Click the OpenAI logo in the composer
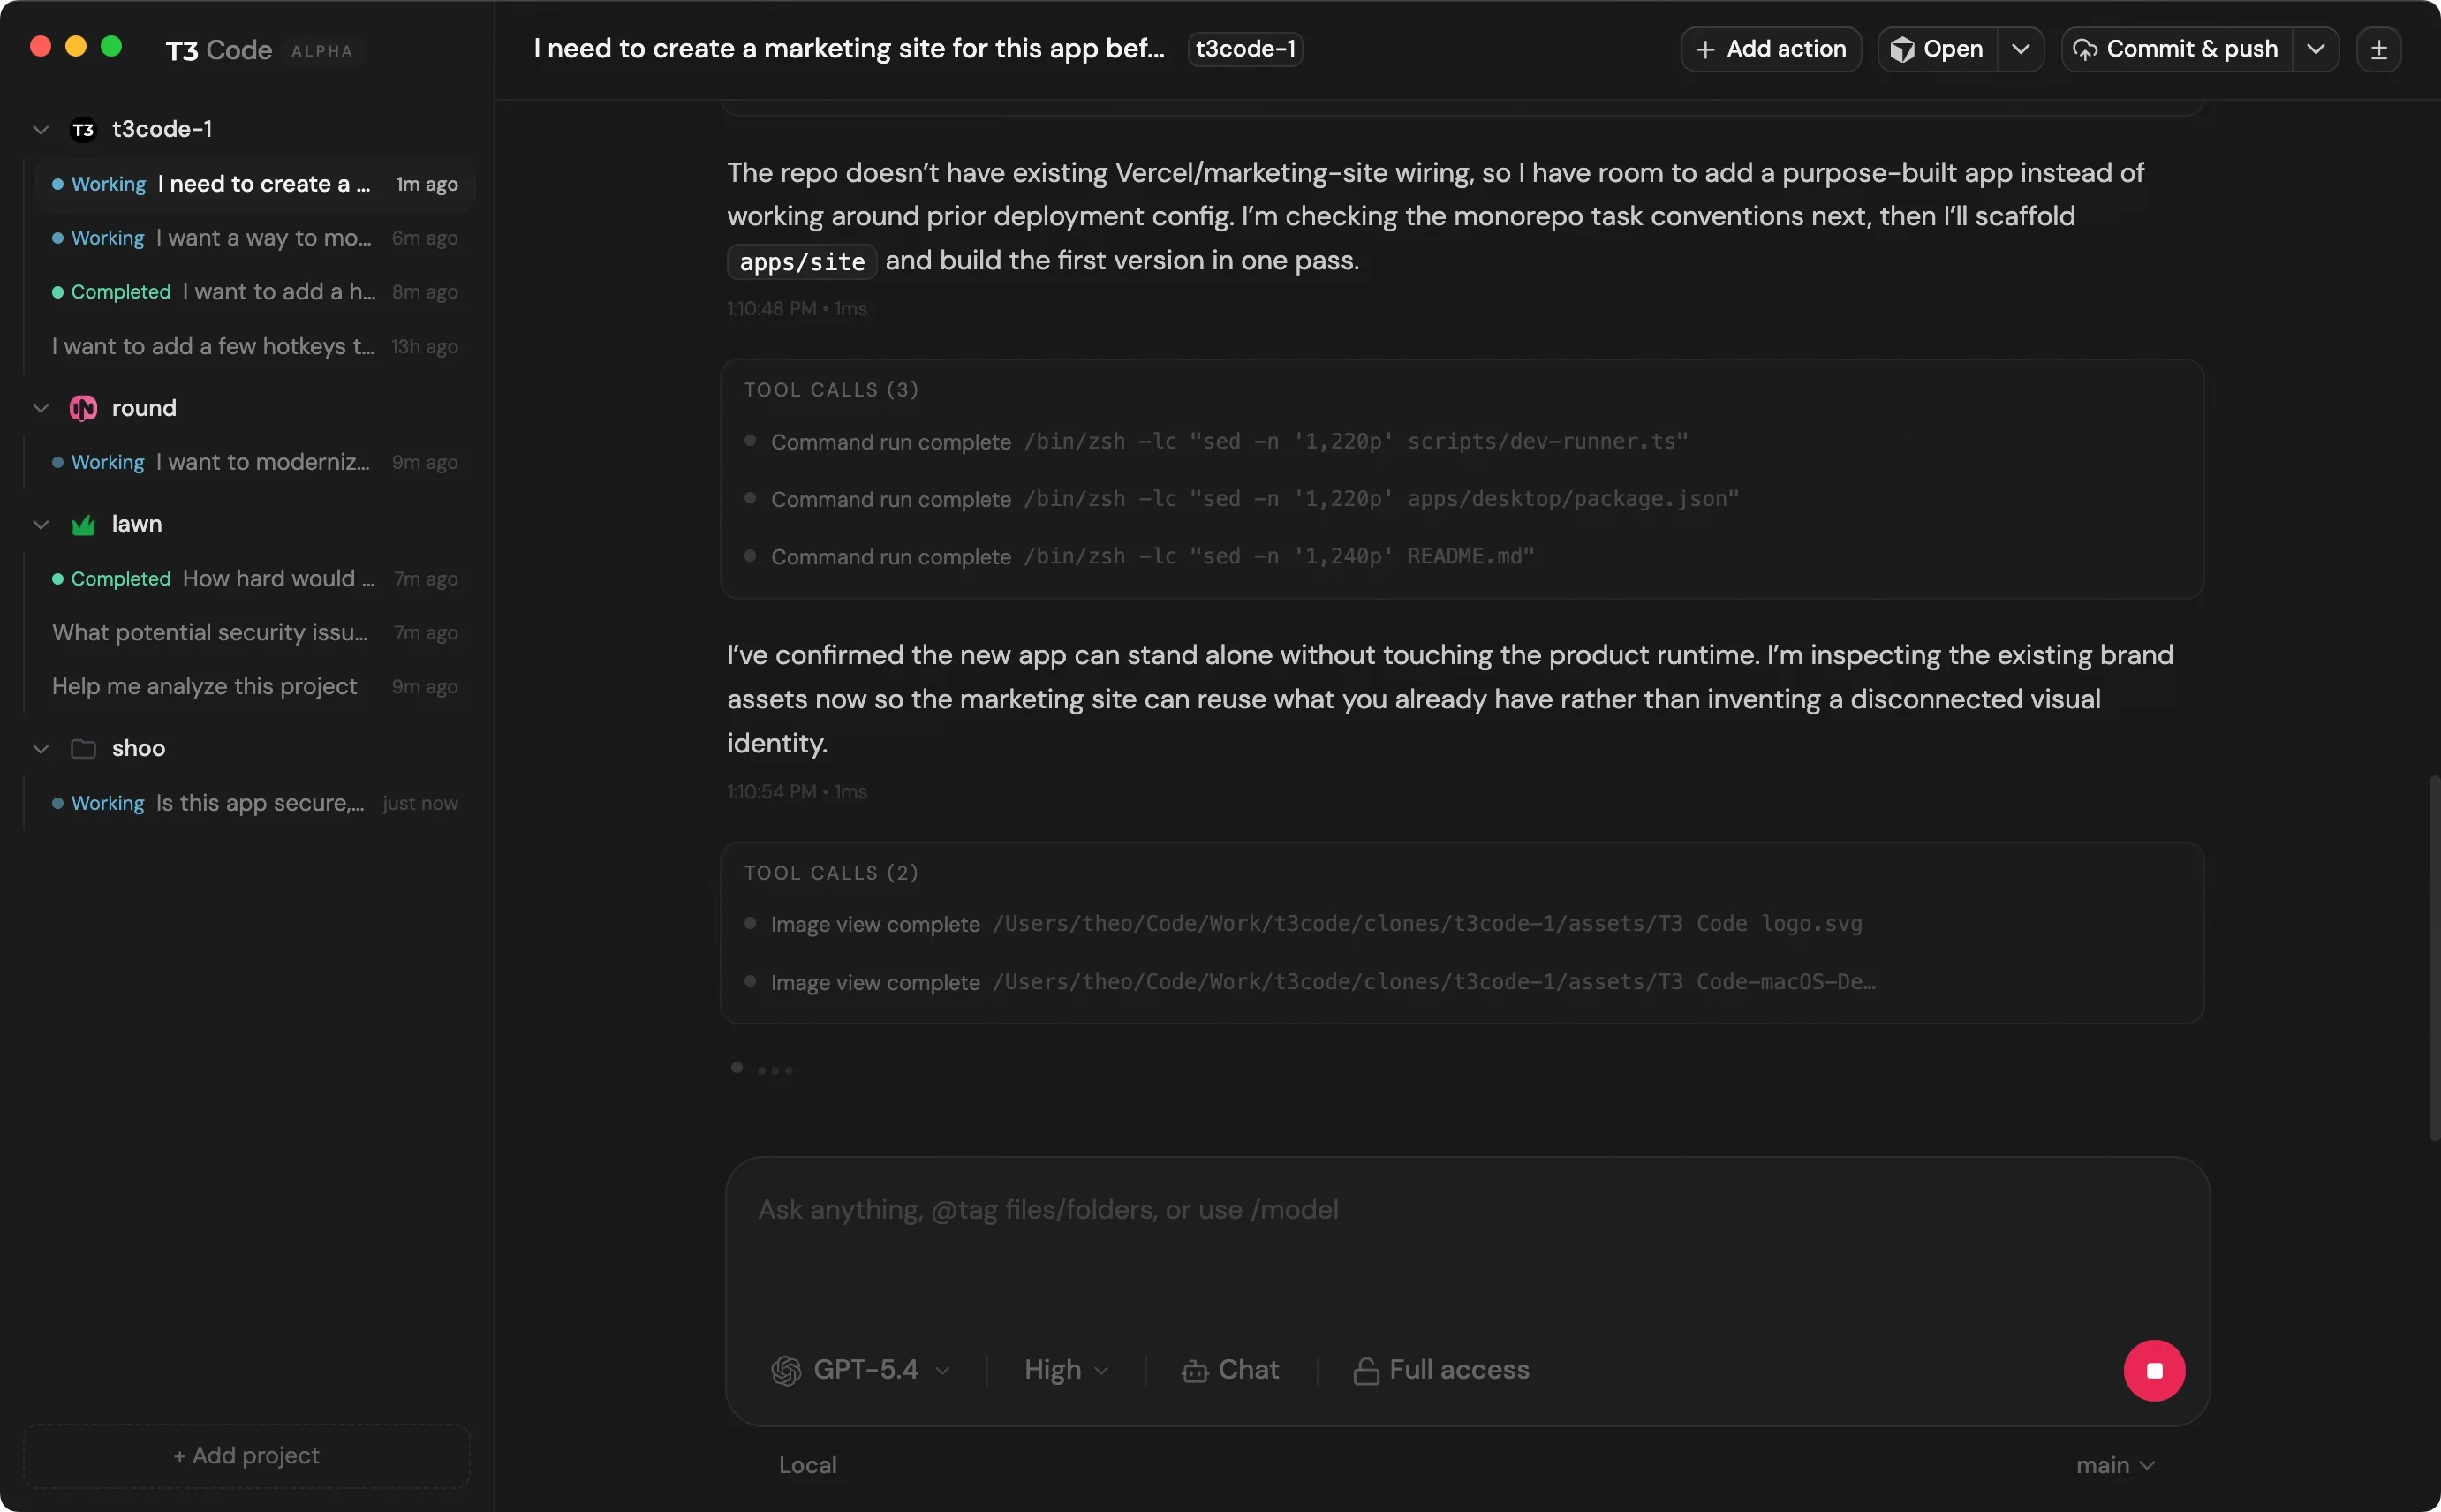The image size is (2441, 1512). pos(786,1370)
